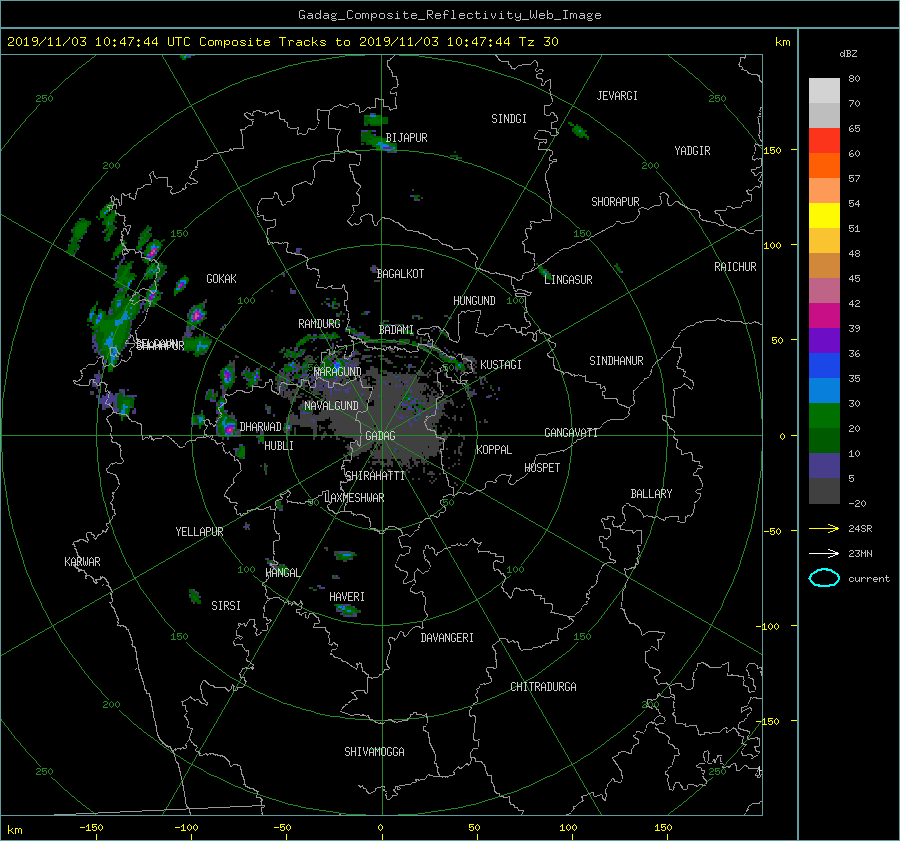Click the BALLARY city label
This screenshot has height=841, width=900.
click(x=651, y=494)
